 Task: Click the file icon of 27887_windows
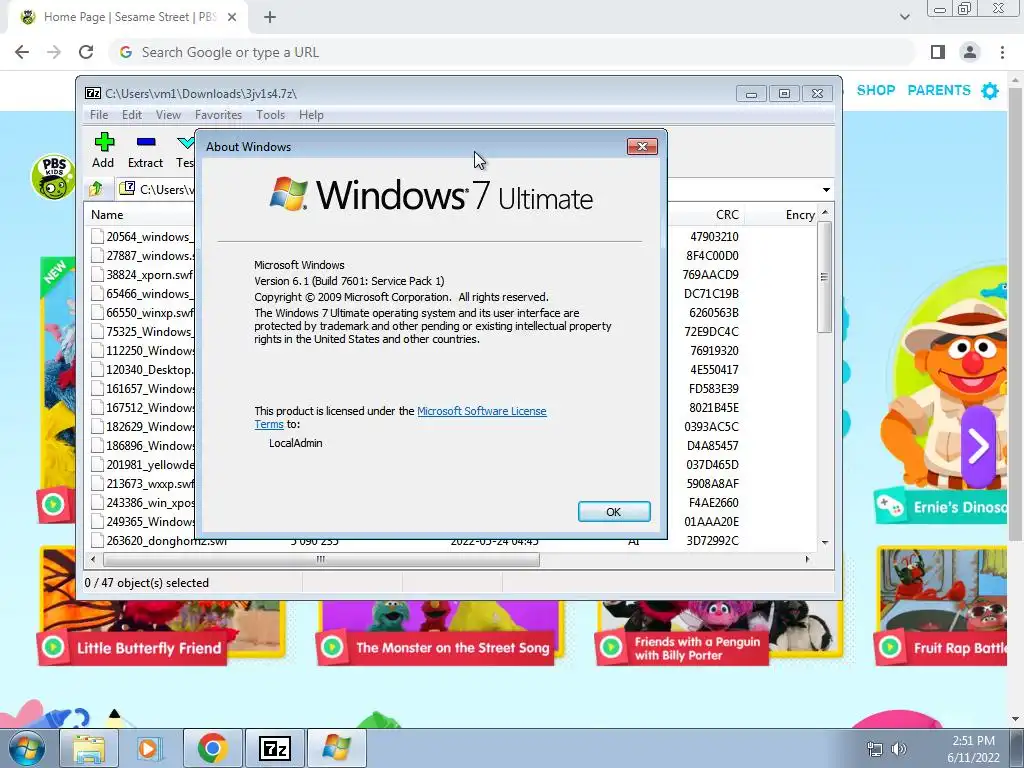point(97,255)
